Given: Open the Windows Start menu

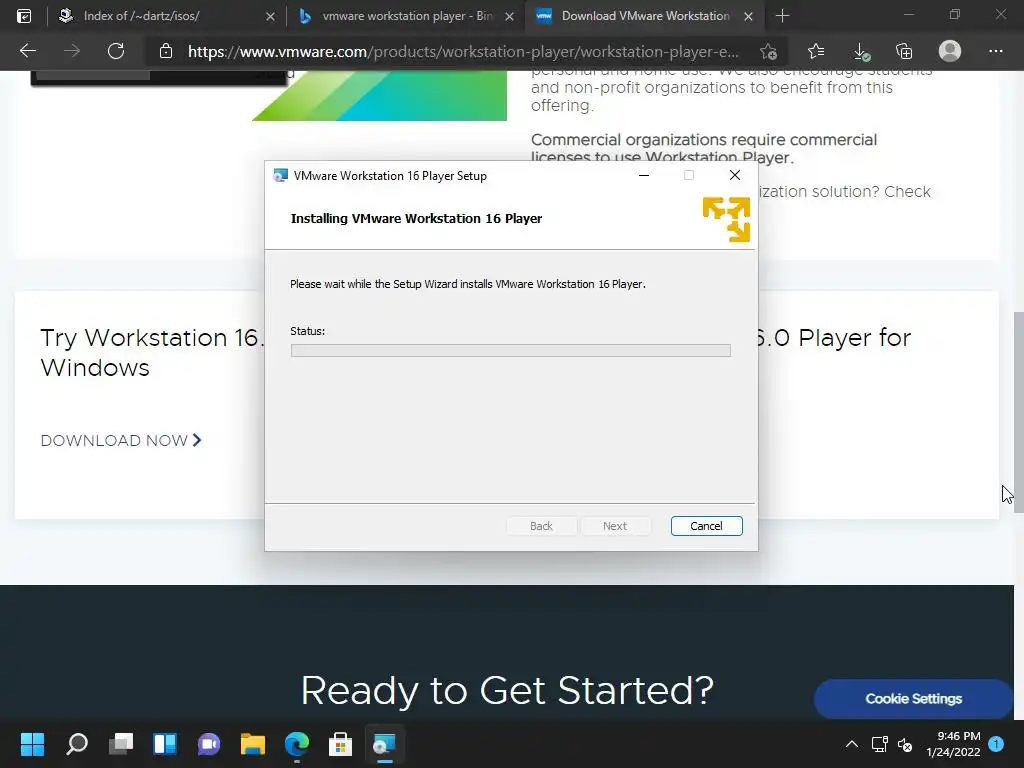Looking at the screenshot, I should coord(32,744).
